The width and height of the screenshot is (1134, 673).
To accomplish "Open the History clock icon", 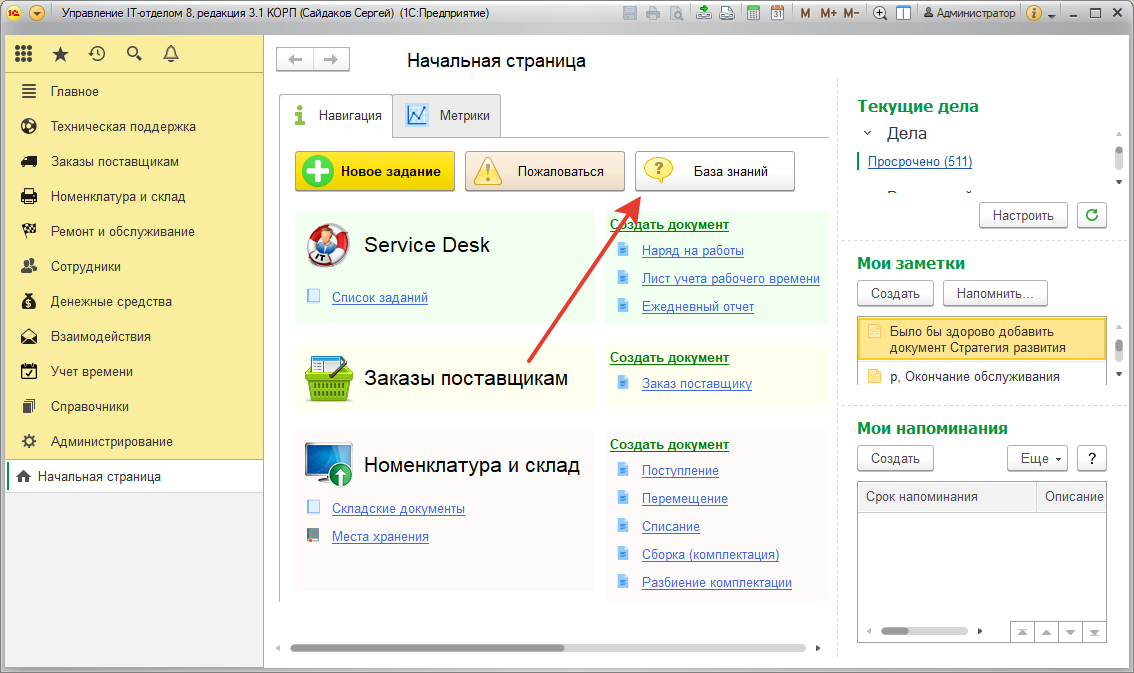I will coord(97,53).
